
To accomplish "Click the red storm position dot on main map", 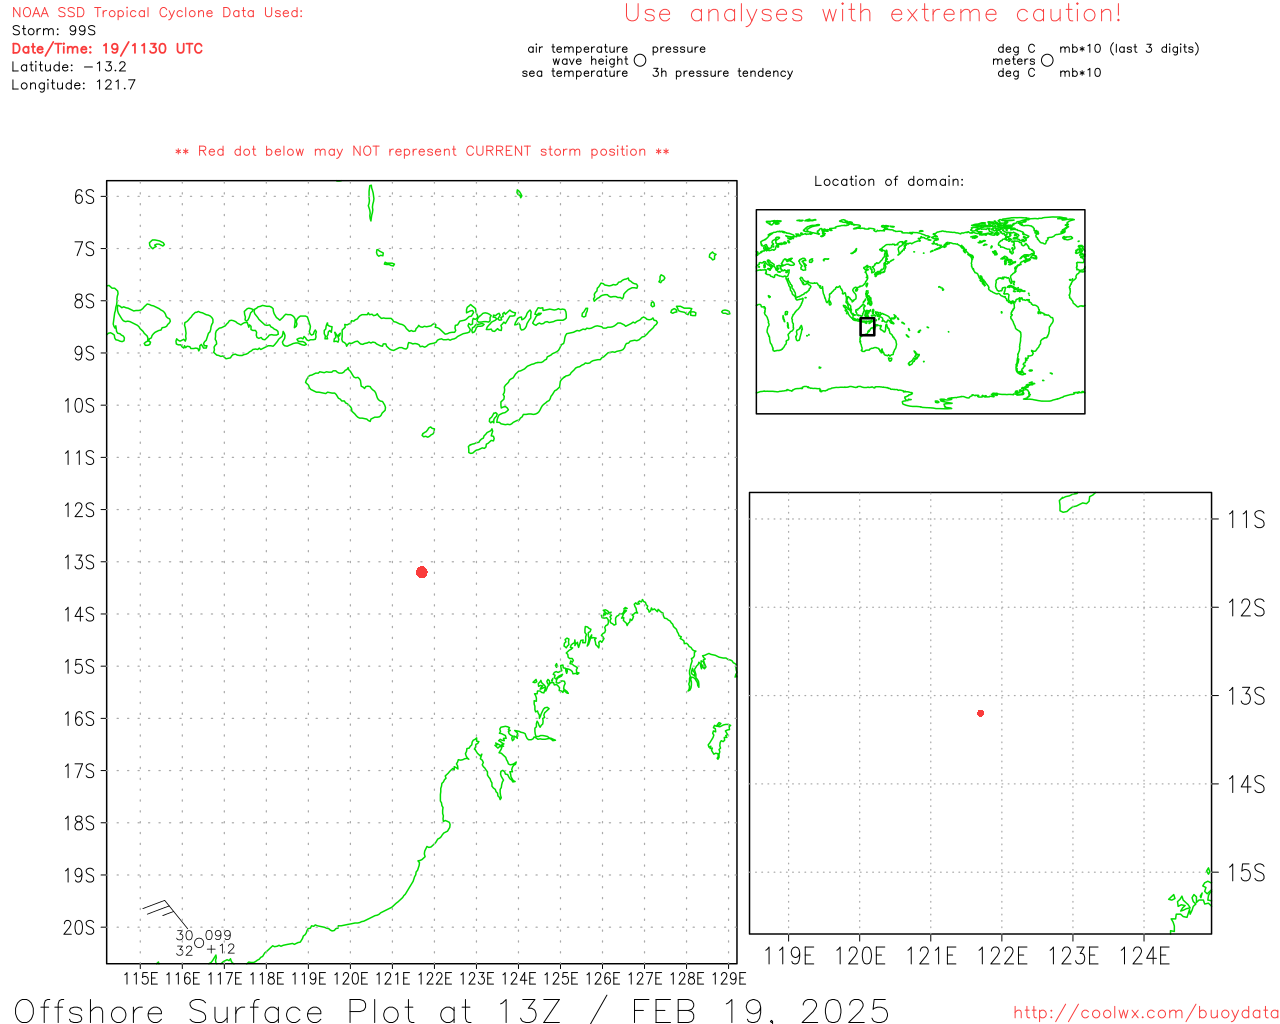I will pyautogui.click(x=422, y=572).
